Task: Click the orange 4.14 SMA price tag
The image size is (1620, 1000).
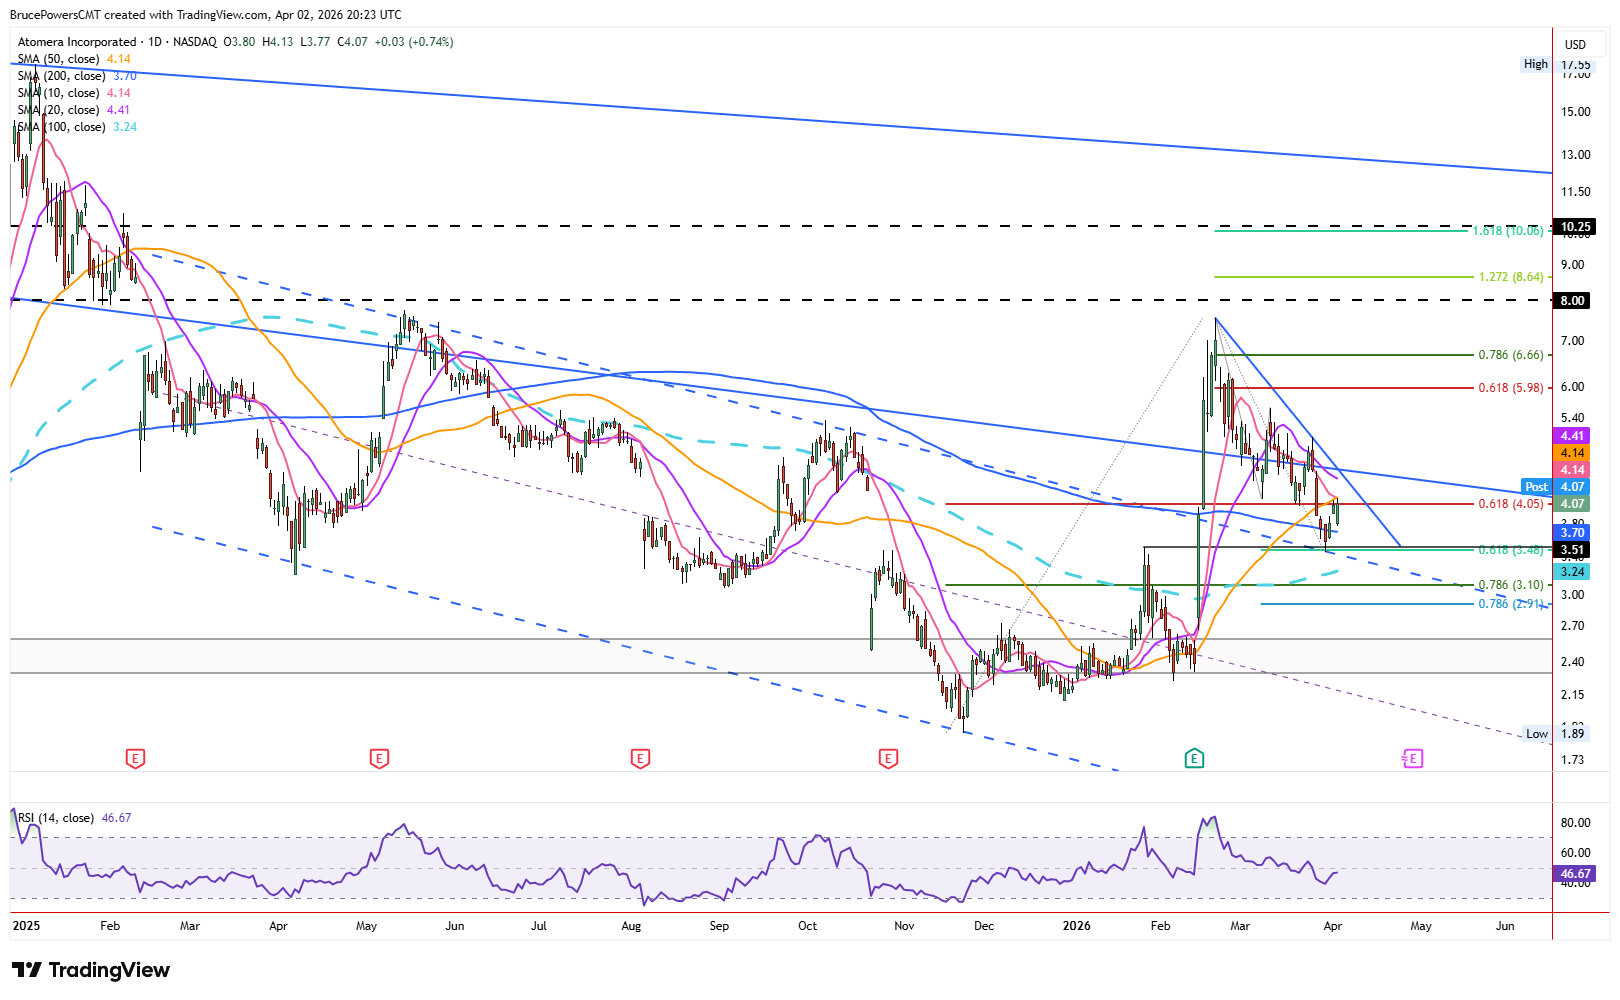Action: [1572, 453]
